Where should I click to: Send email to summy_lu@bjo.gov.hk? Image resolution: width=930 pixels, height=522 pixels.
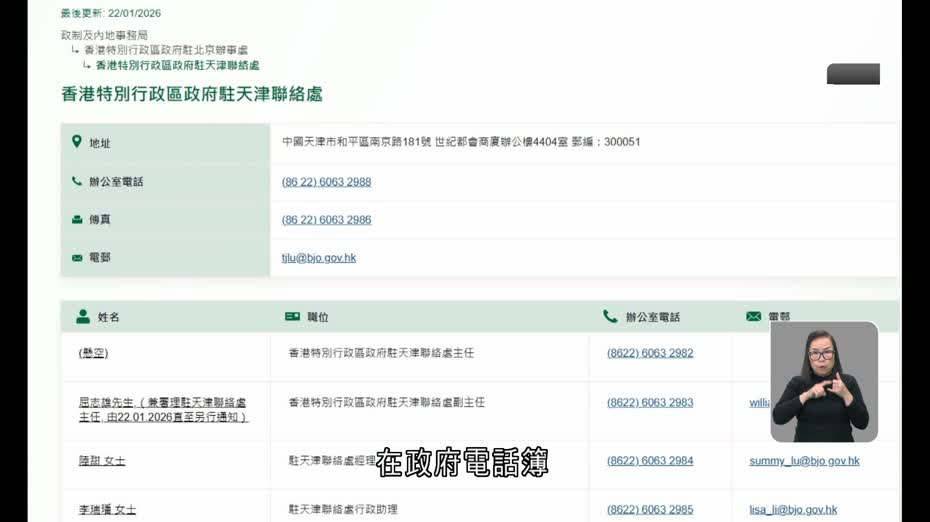[x=804, y=461]
